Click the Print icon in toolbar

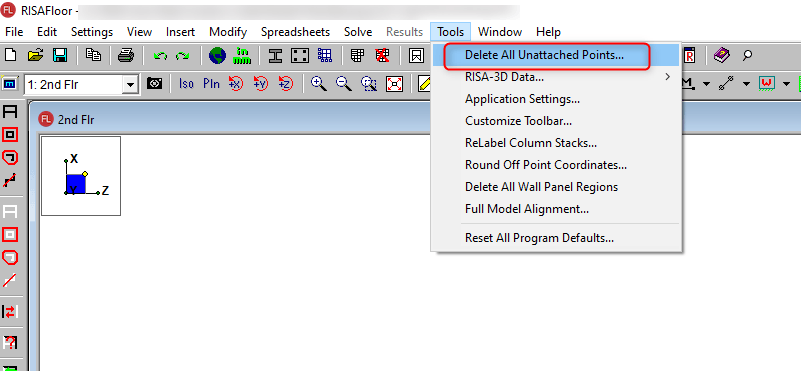point(126,55)
